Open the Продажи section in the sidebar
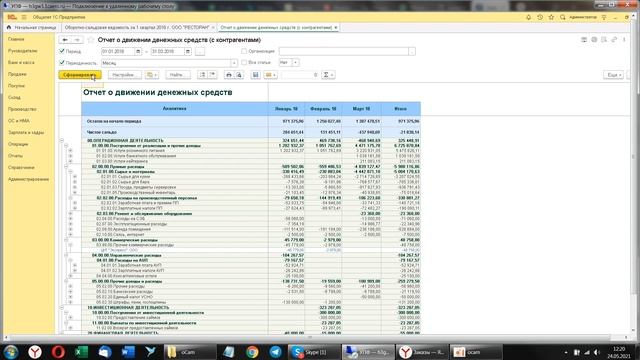 17,74
